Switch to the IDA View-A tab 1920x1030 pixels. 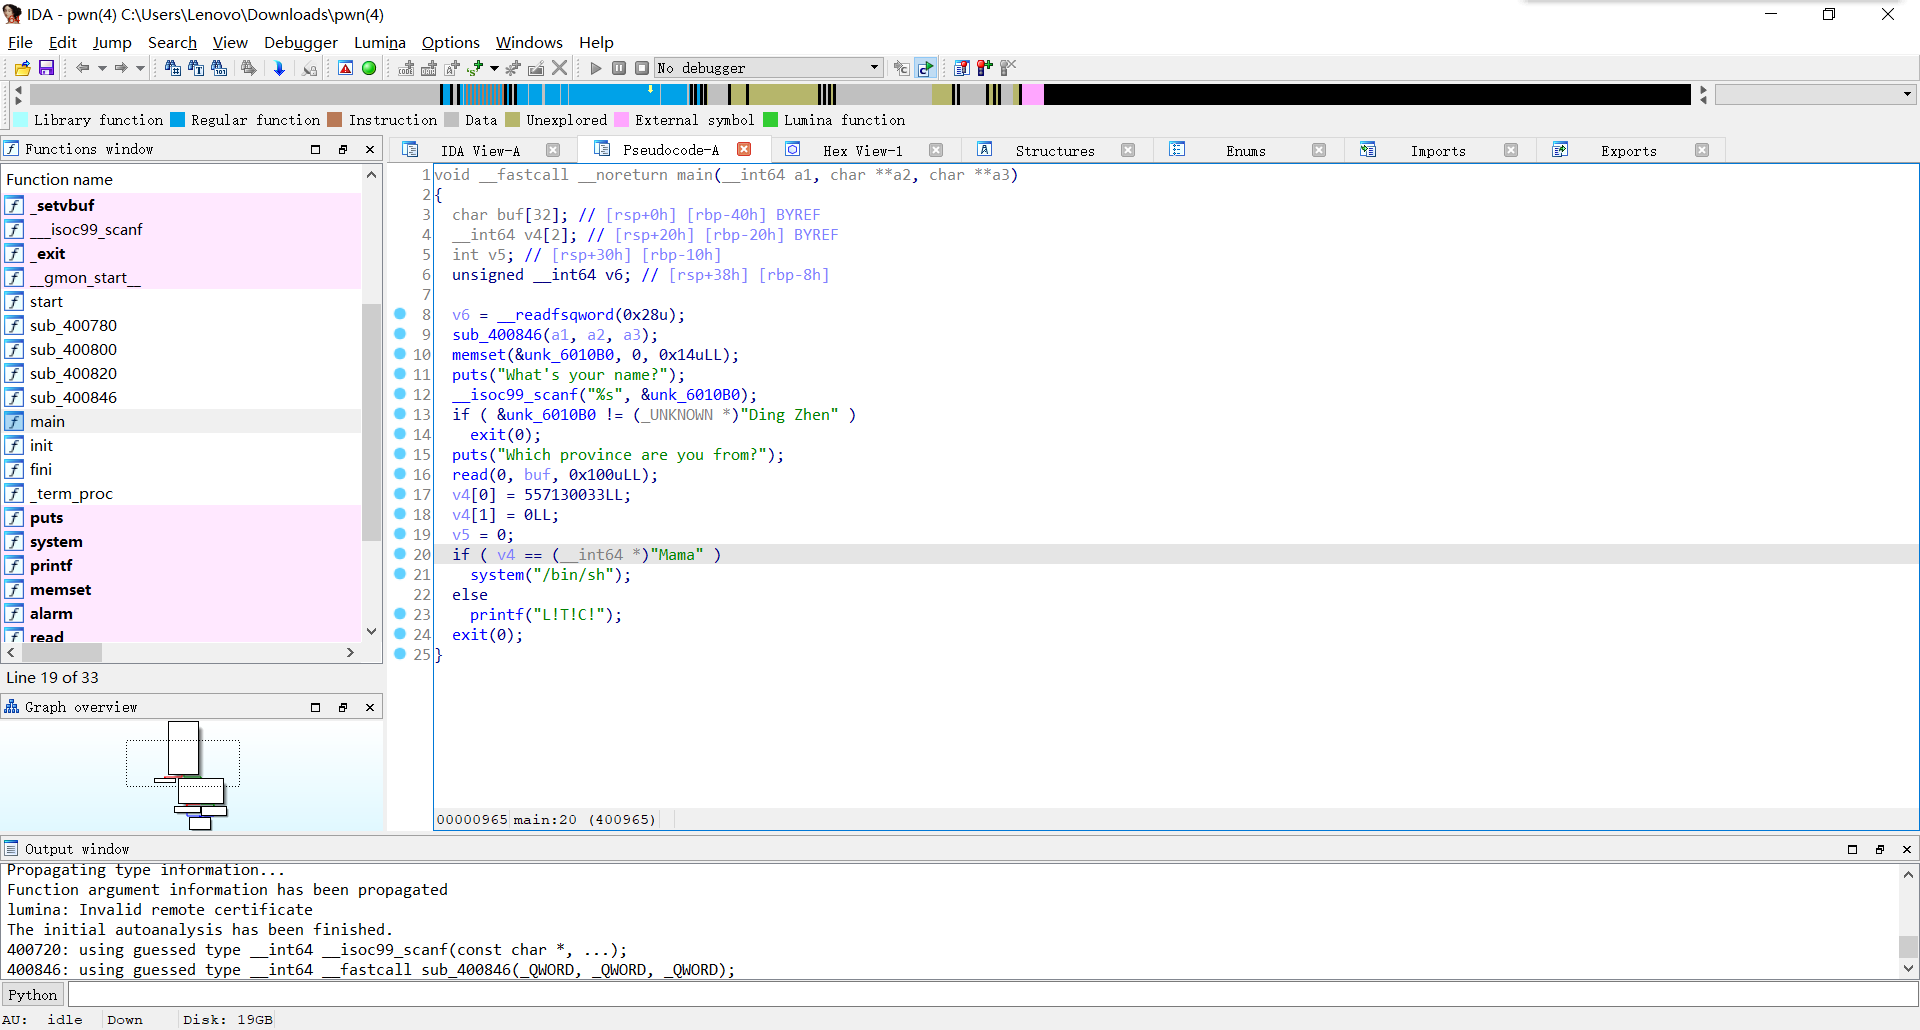pyautogui.click(x=480, y=151)
